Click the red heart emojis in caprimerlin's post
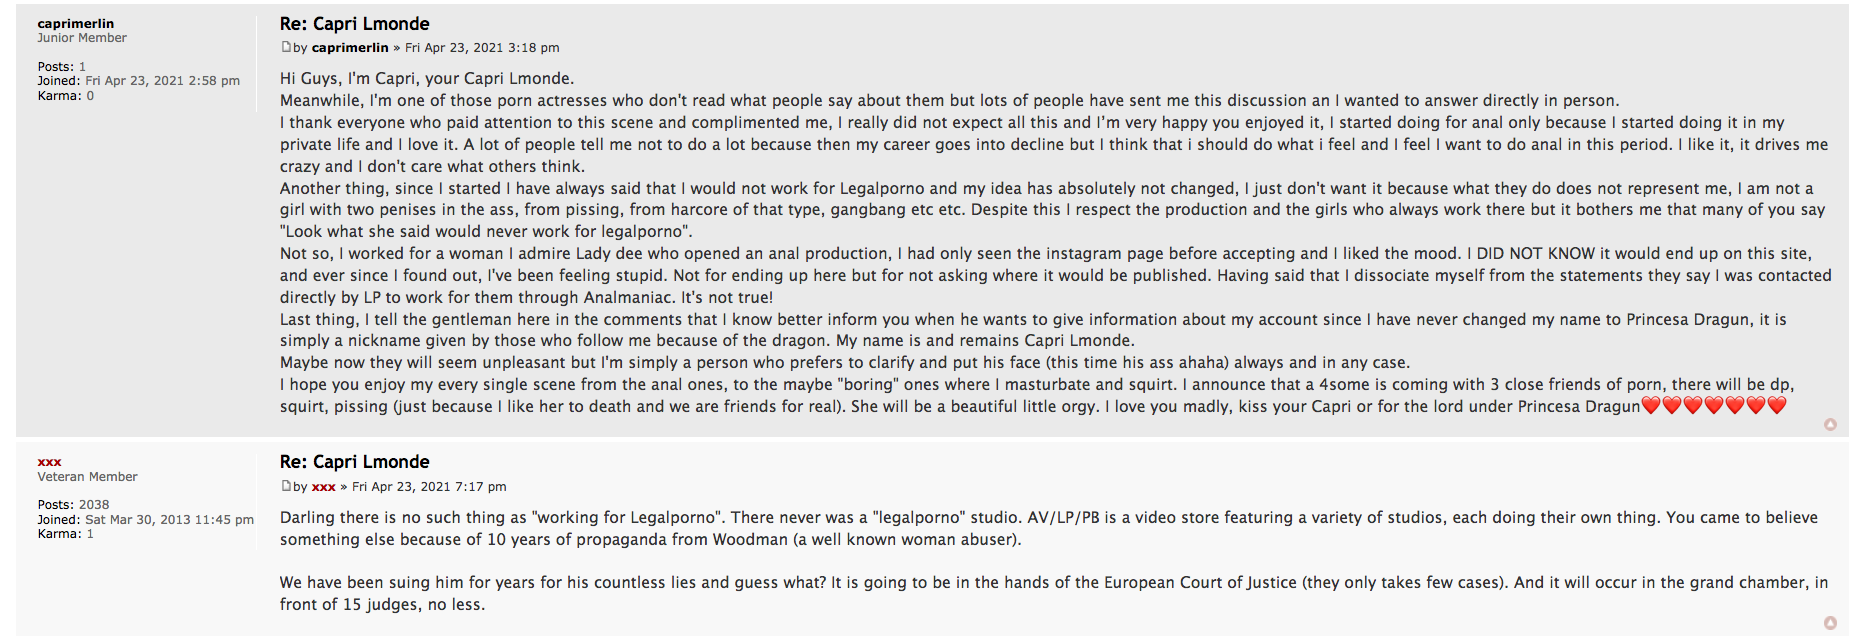Image resolution: width=1859 pixels, height=638 pixels. [1713, 406]
